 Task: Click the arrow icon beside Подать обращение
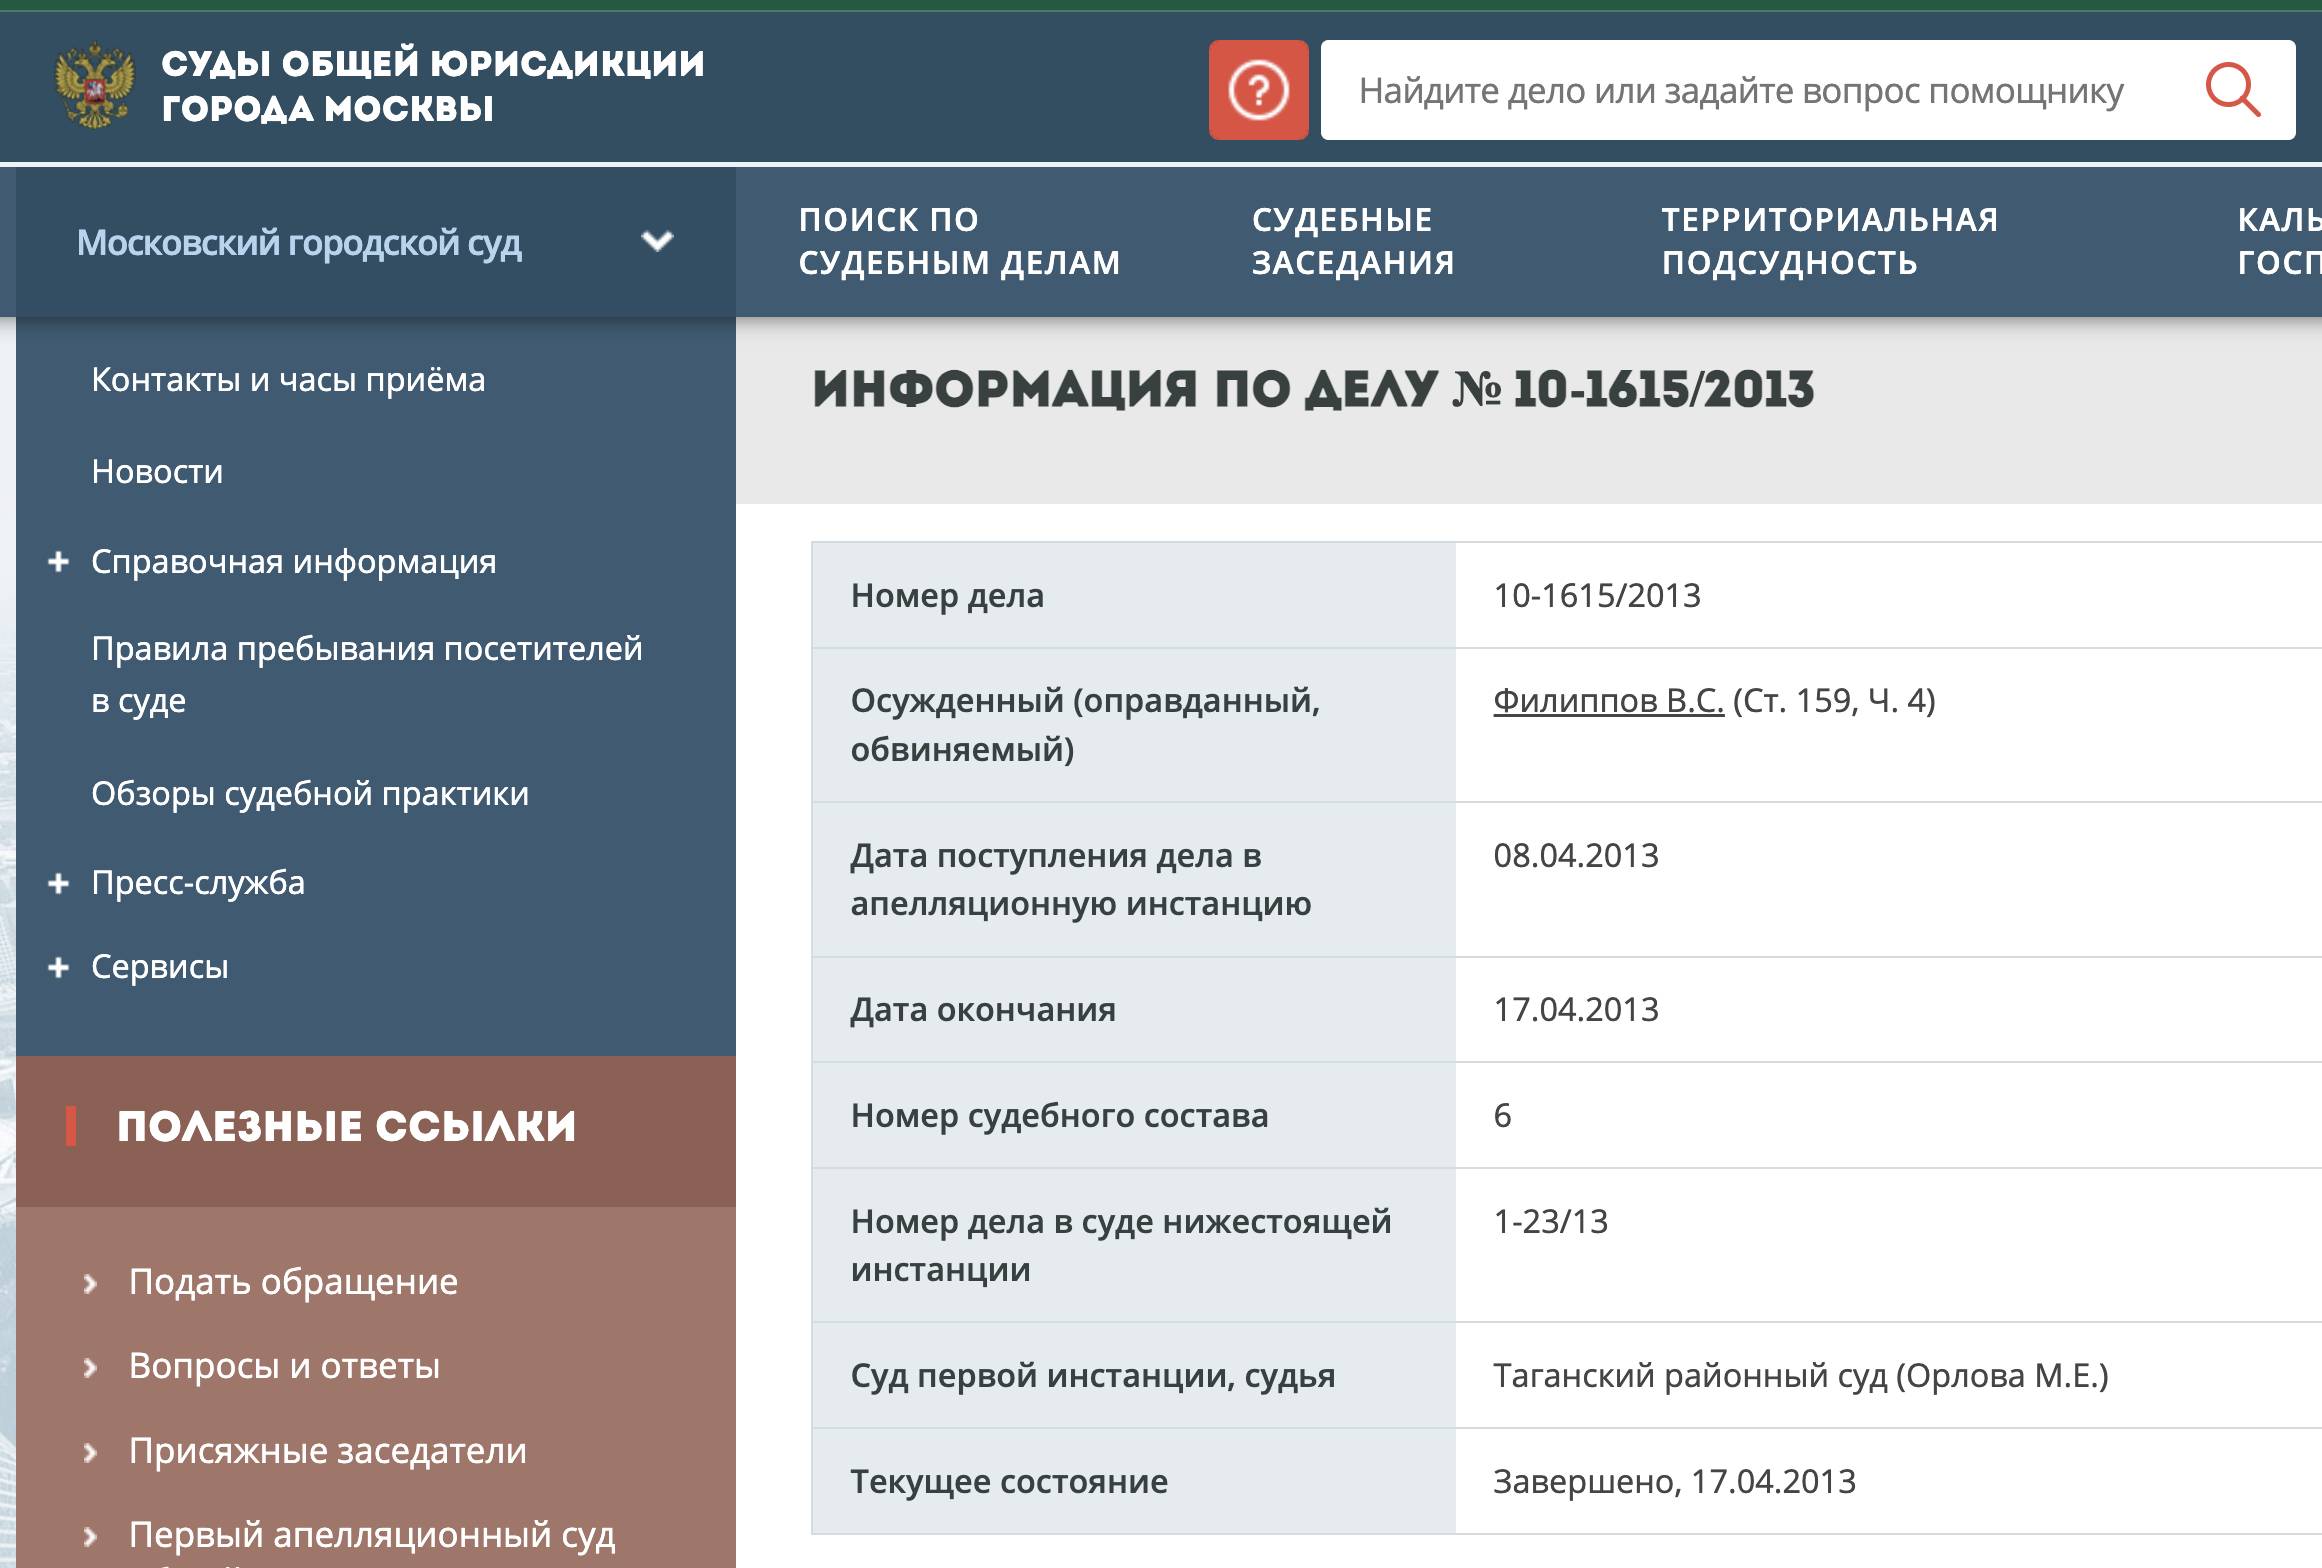(x=90, y=1283)
